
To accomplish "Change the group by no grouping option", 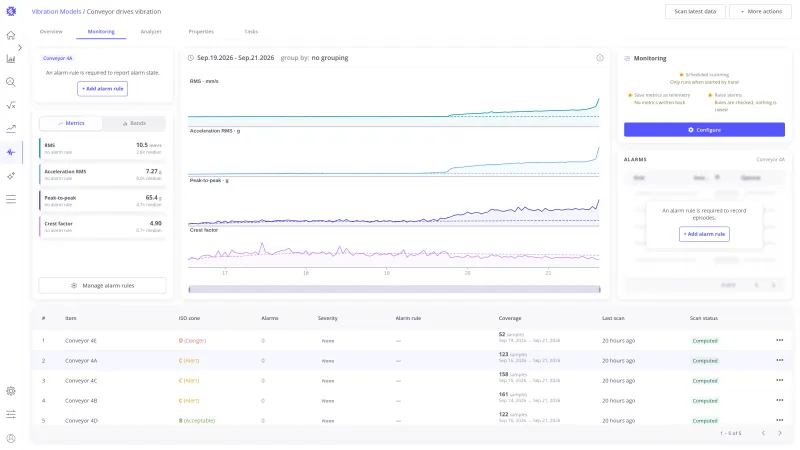I will click(x=330, y=58).
